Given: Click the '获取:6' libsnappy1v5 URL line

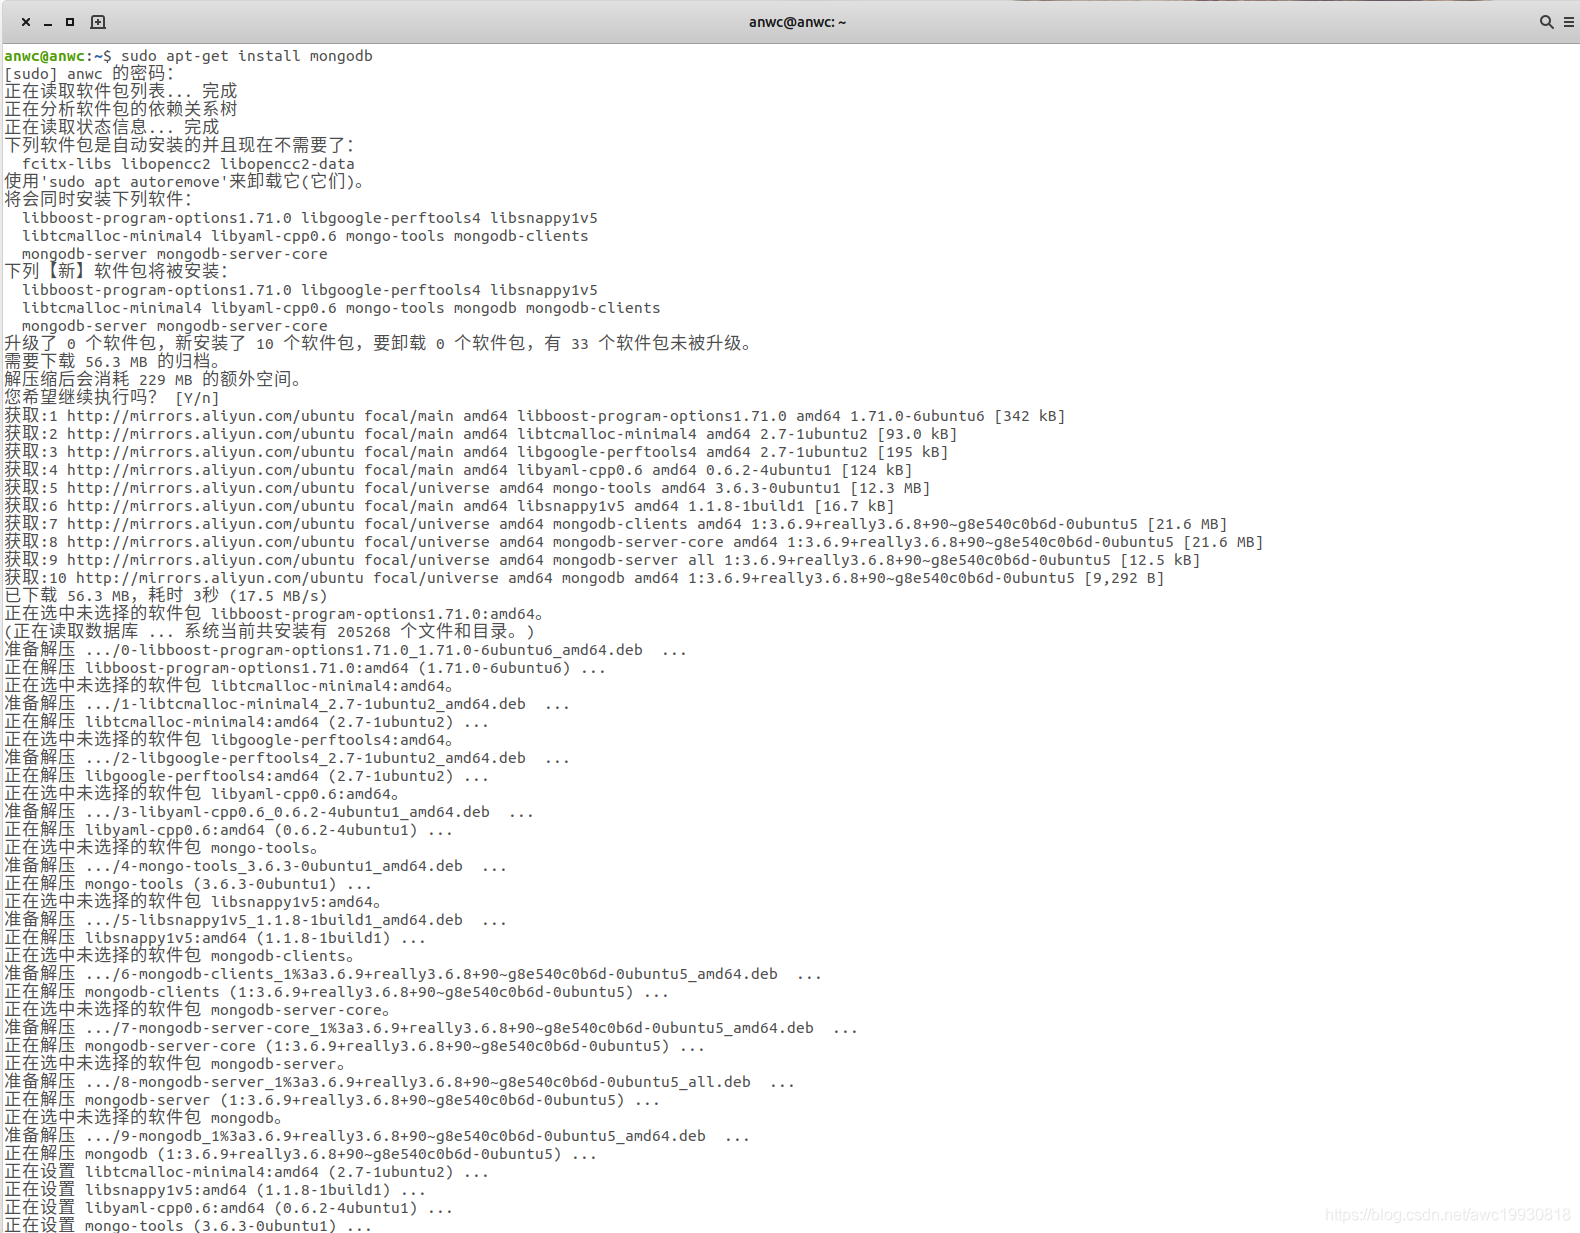Looking at the screenshot, I should click(x=449, y=506).
